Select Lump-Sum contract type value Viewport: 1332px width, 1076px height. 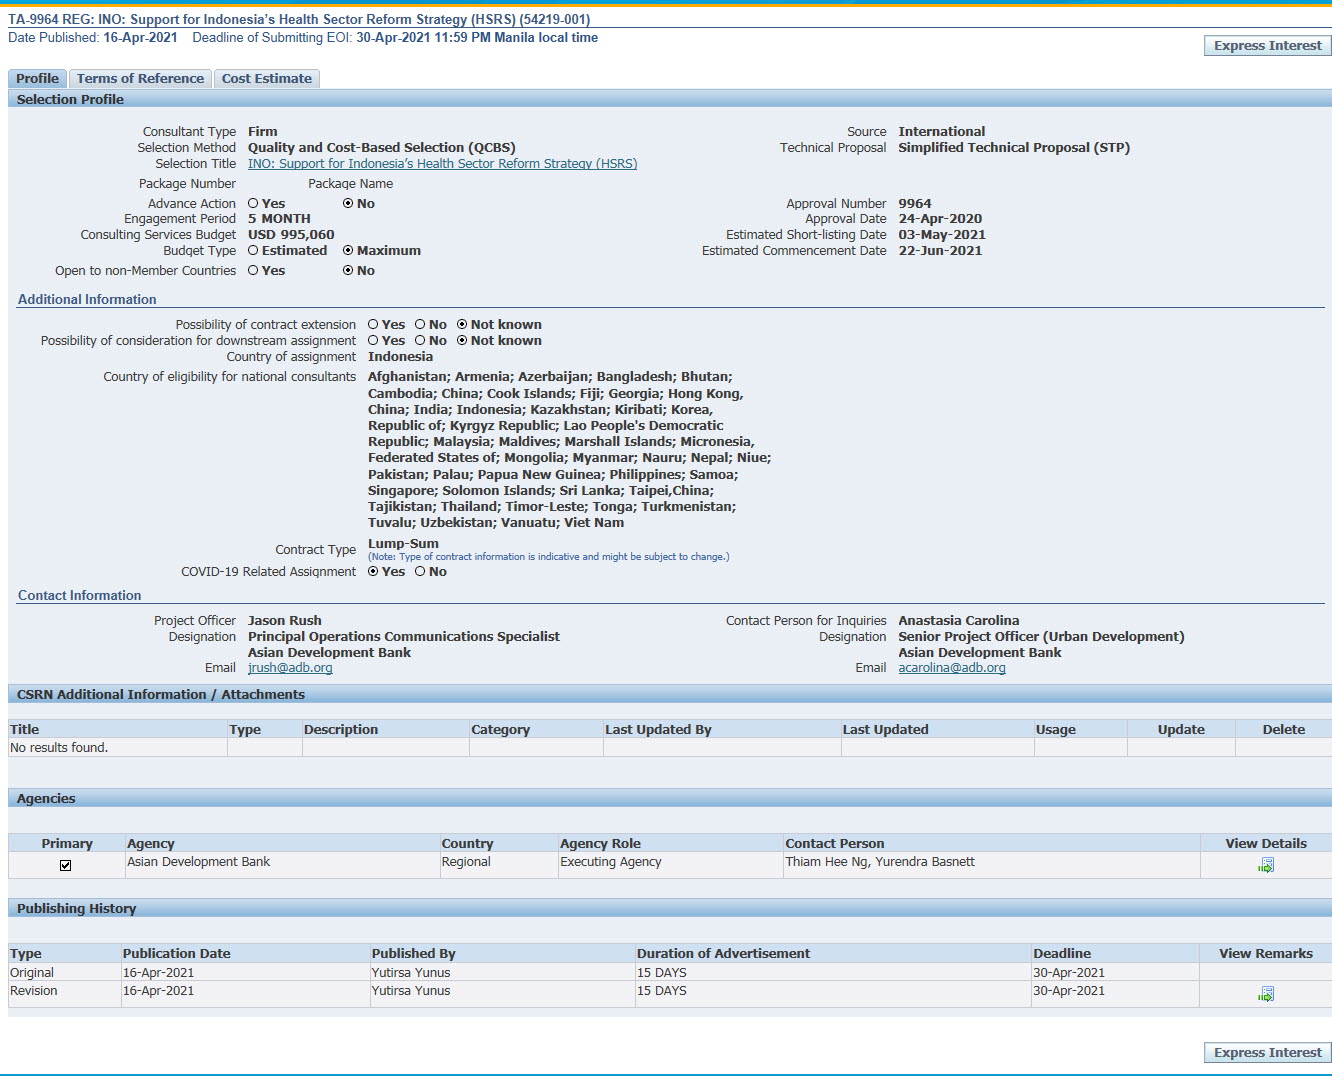403,543
